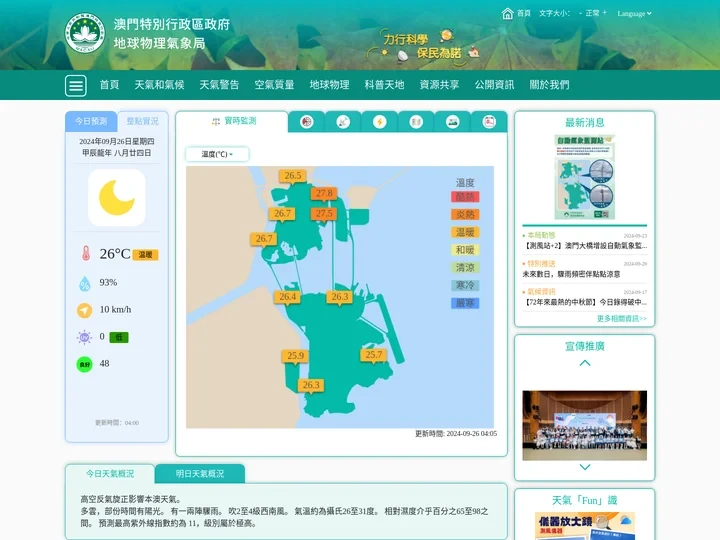Viewport: 720px width, 540px height.
Task: Open the weather camera photo tab icon
Action: click(452, 122)
